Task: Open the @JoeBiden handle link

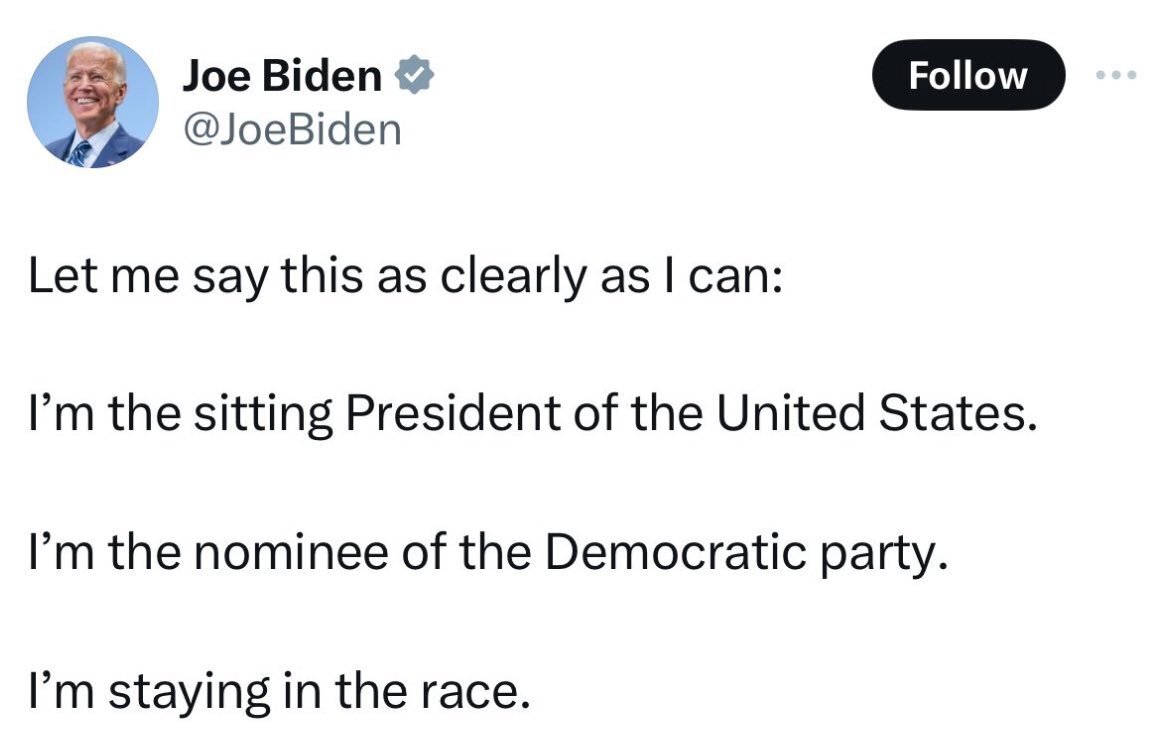Action: point(291,129)
